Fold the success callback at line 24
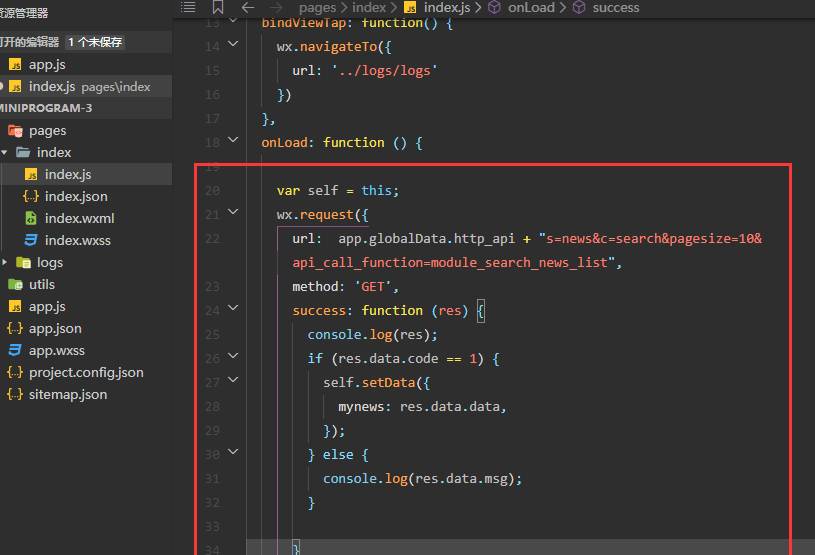Image resolution: width=815 pixels, height=555 pixels. click(x=234, y=310)
